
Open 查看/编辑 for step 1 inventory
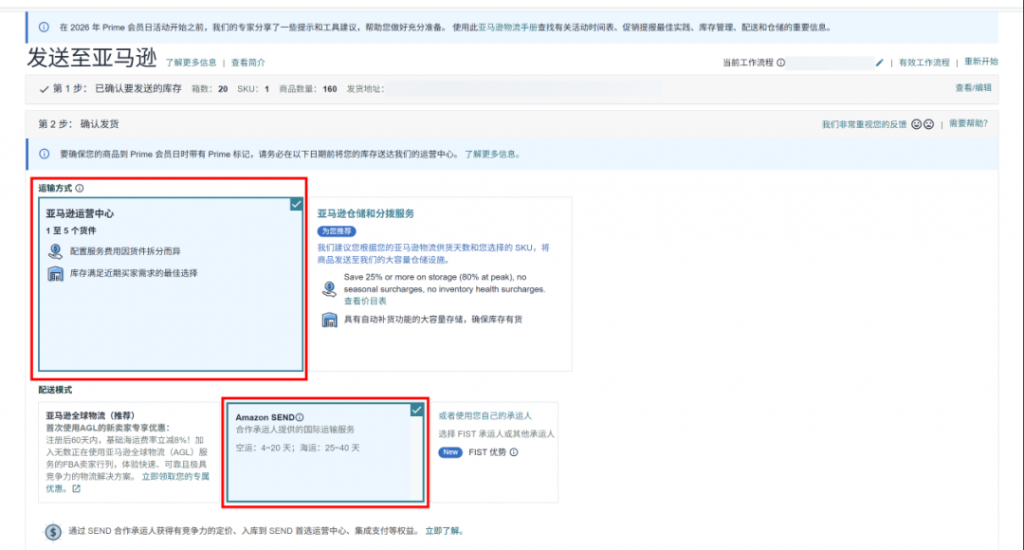(x=973, y=88)
